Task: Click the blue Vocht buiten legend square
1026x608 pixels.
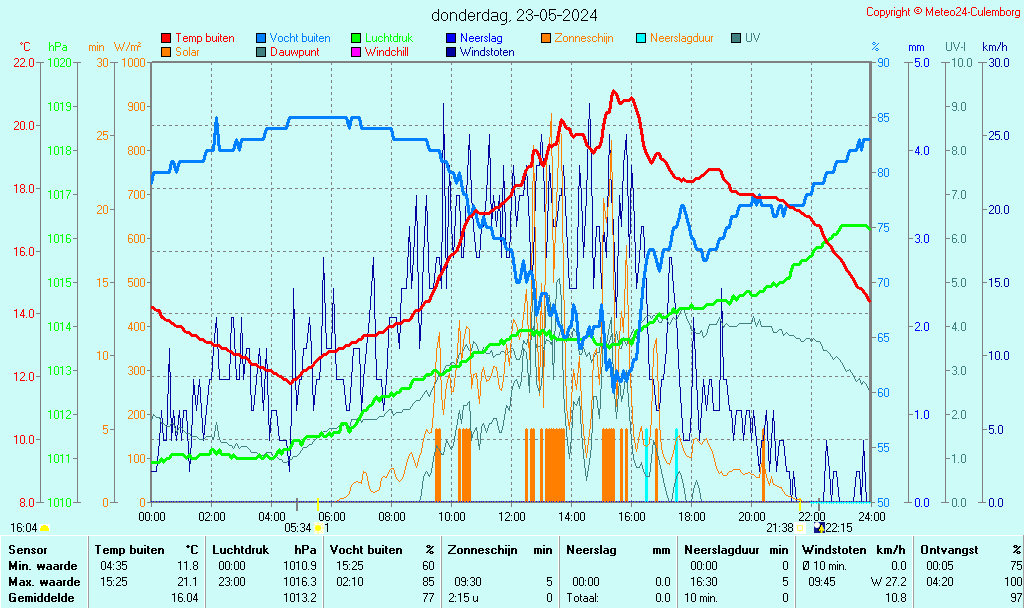Action: point(261,38)
